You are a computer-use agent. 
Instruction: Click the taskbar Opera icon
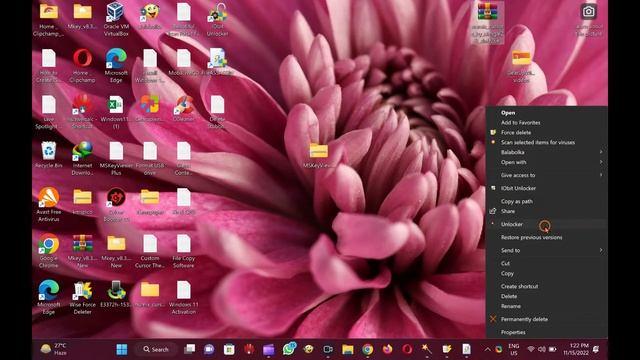coord(407,349)
